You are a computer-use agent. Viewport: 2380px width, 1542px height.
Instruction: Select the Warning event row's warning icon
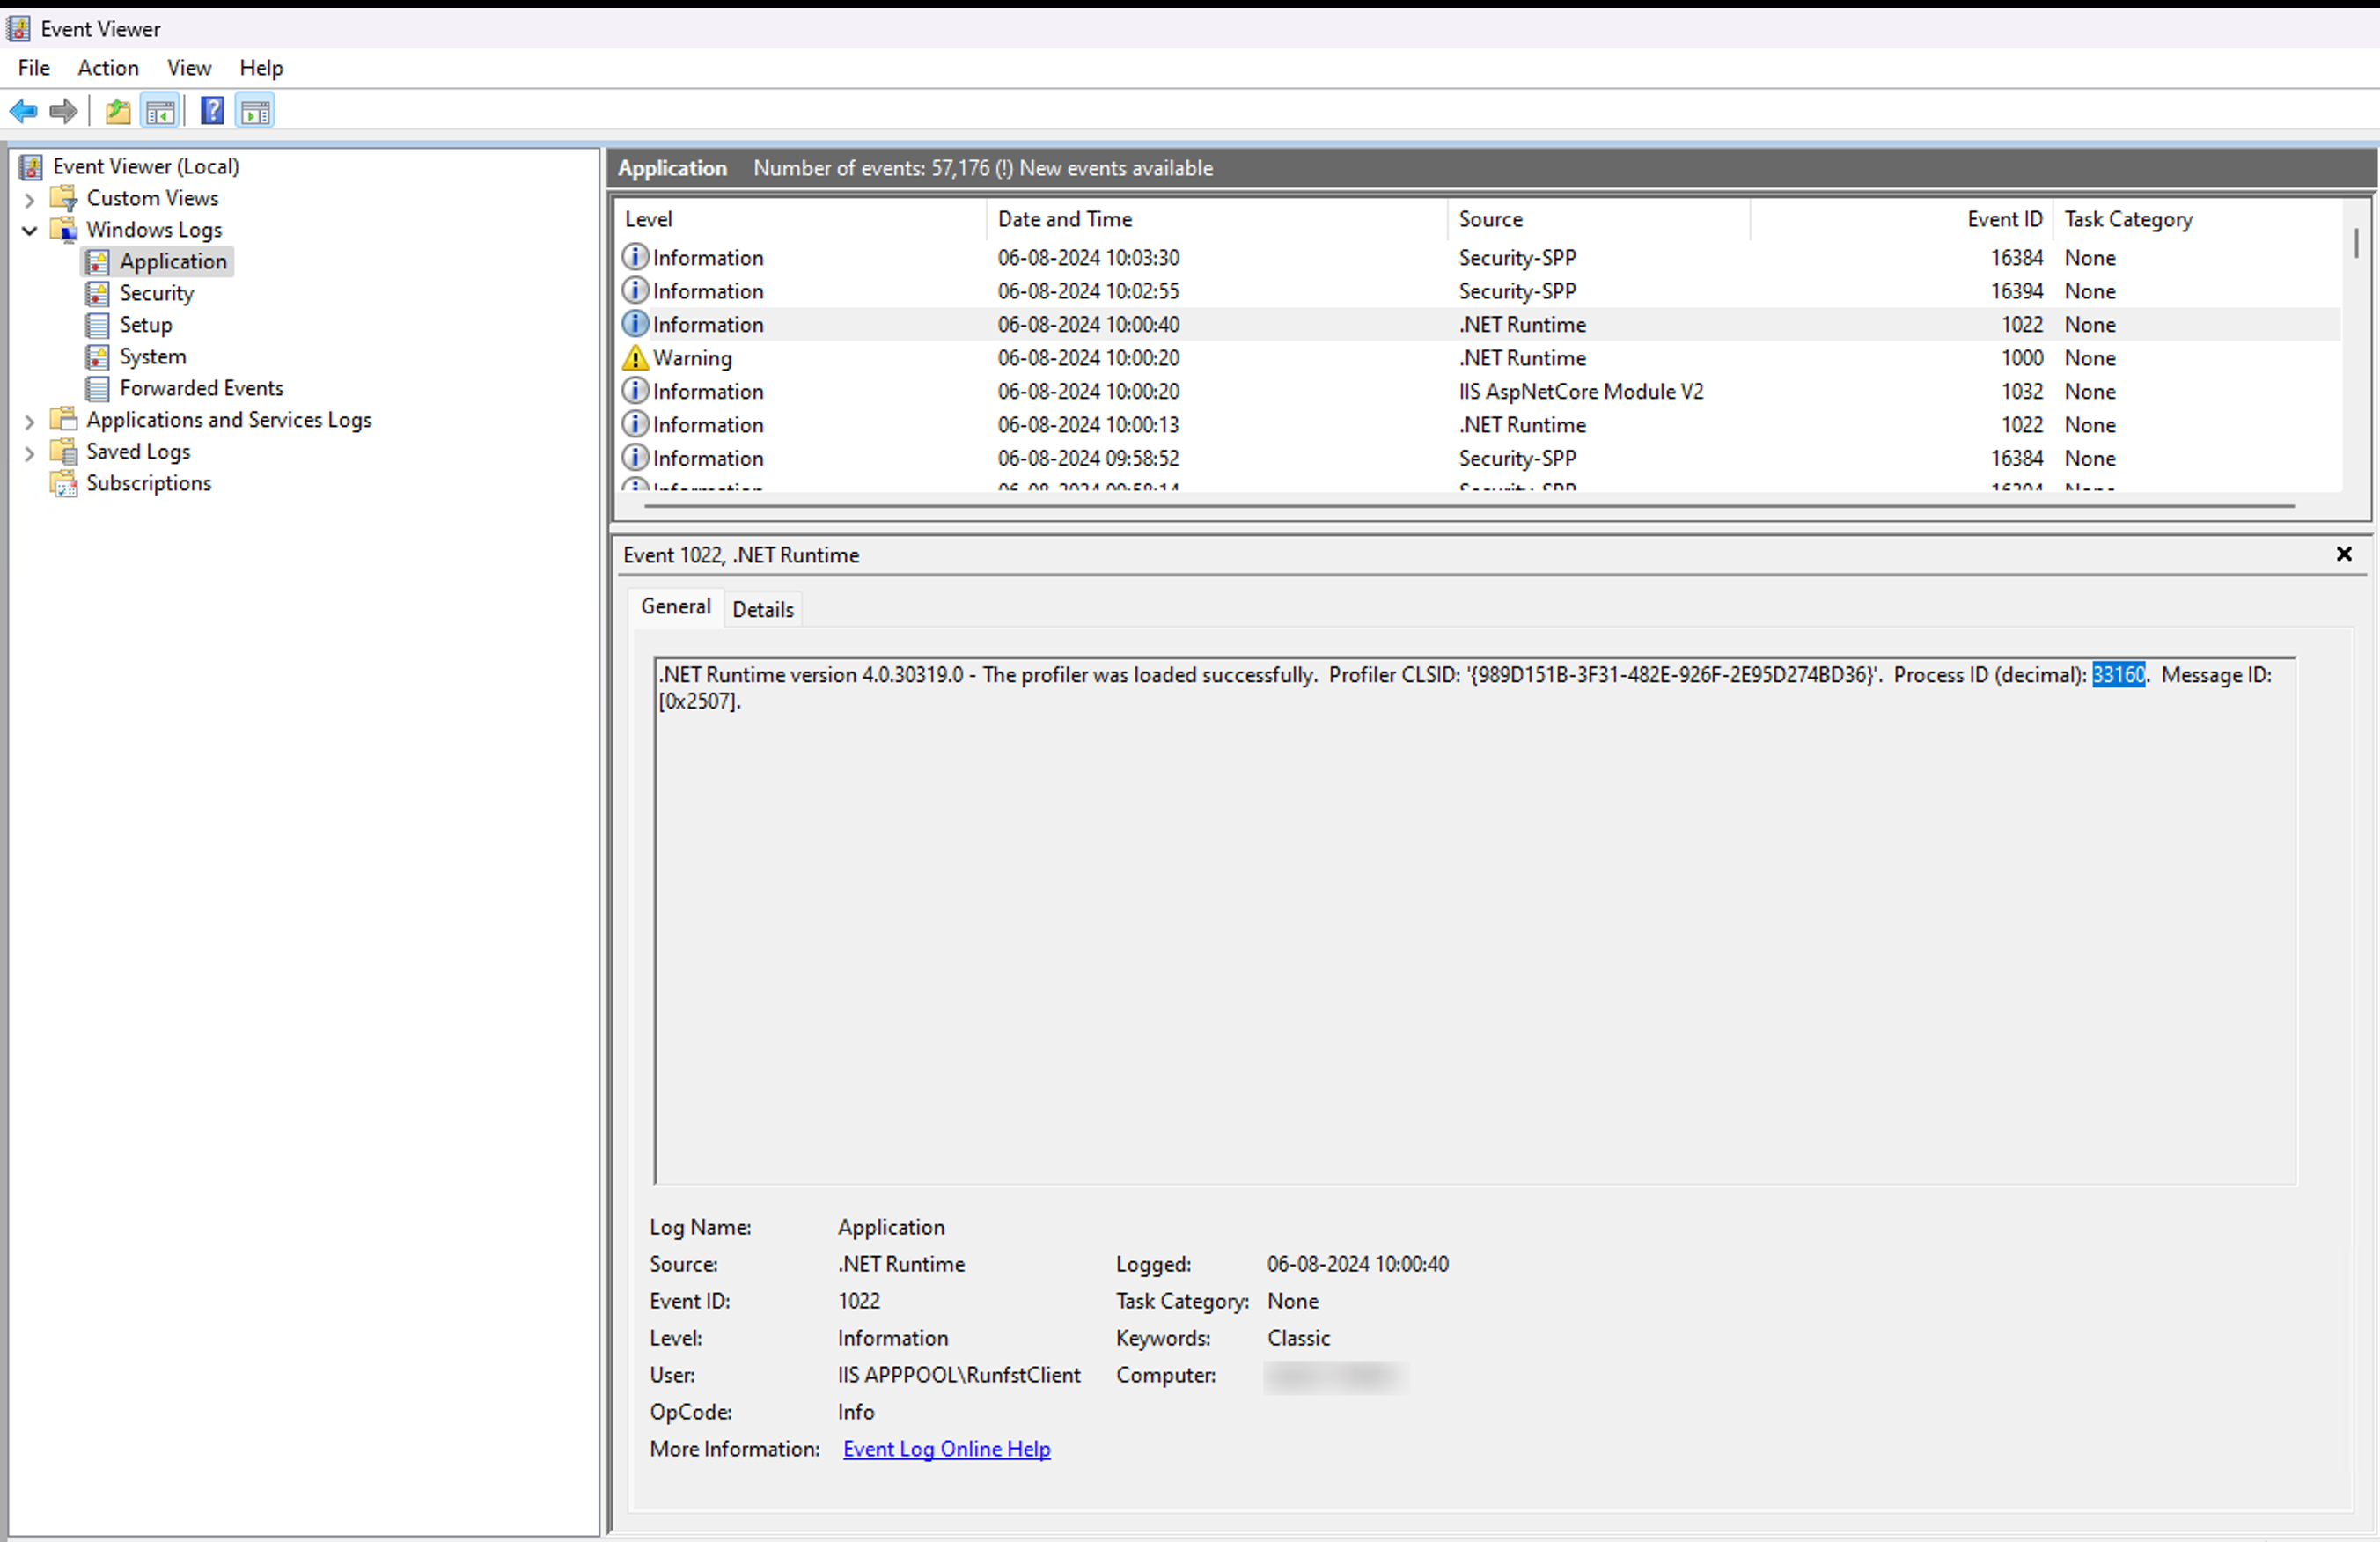[x=635, y=358]
